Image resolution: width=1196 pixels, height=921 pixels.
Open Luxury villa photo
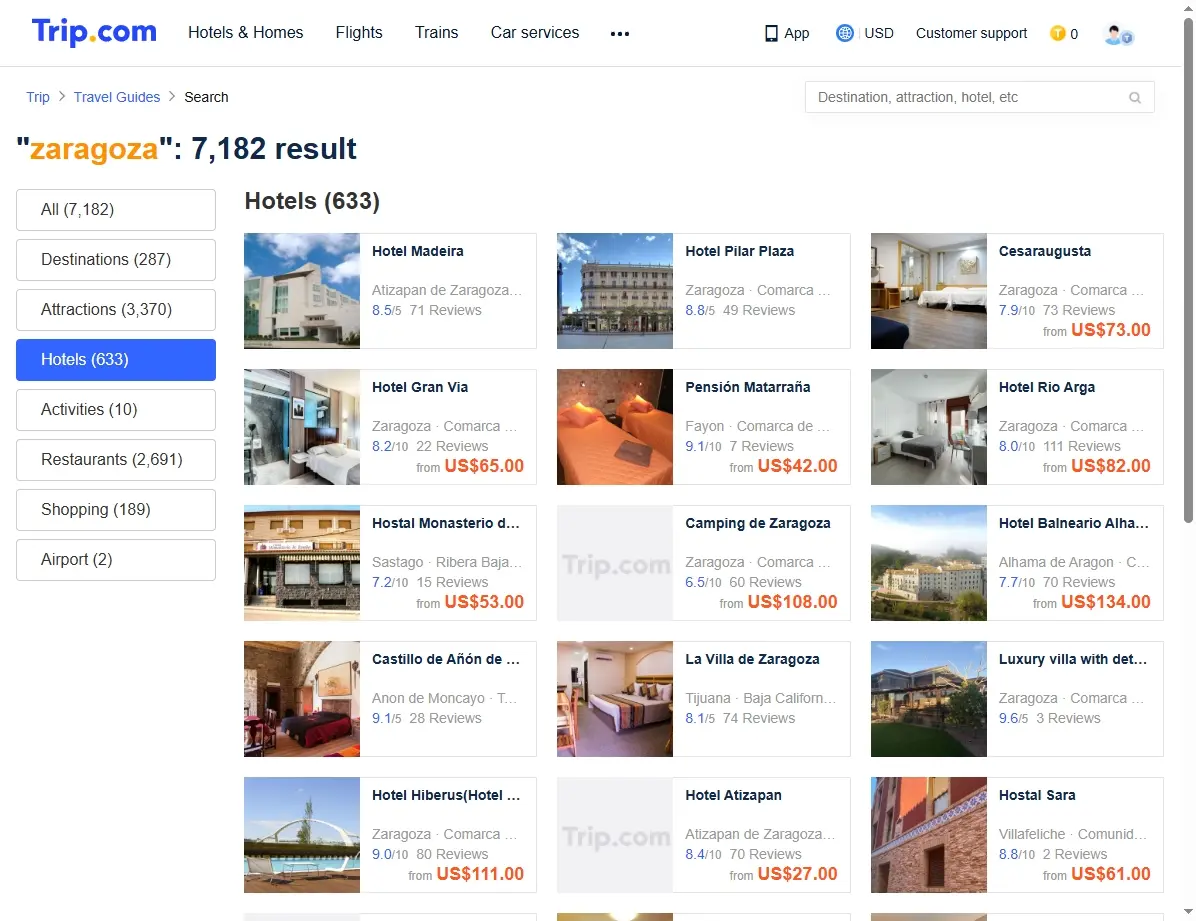coord(929,699)
